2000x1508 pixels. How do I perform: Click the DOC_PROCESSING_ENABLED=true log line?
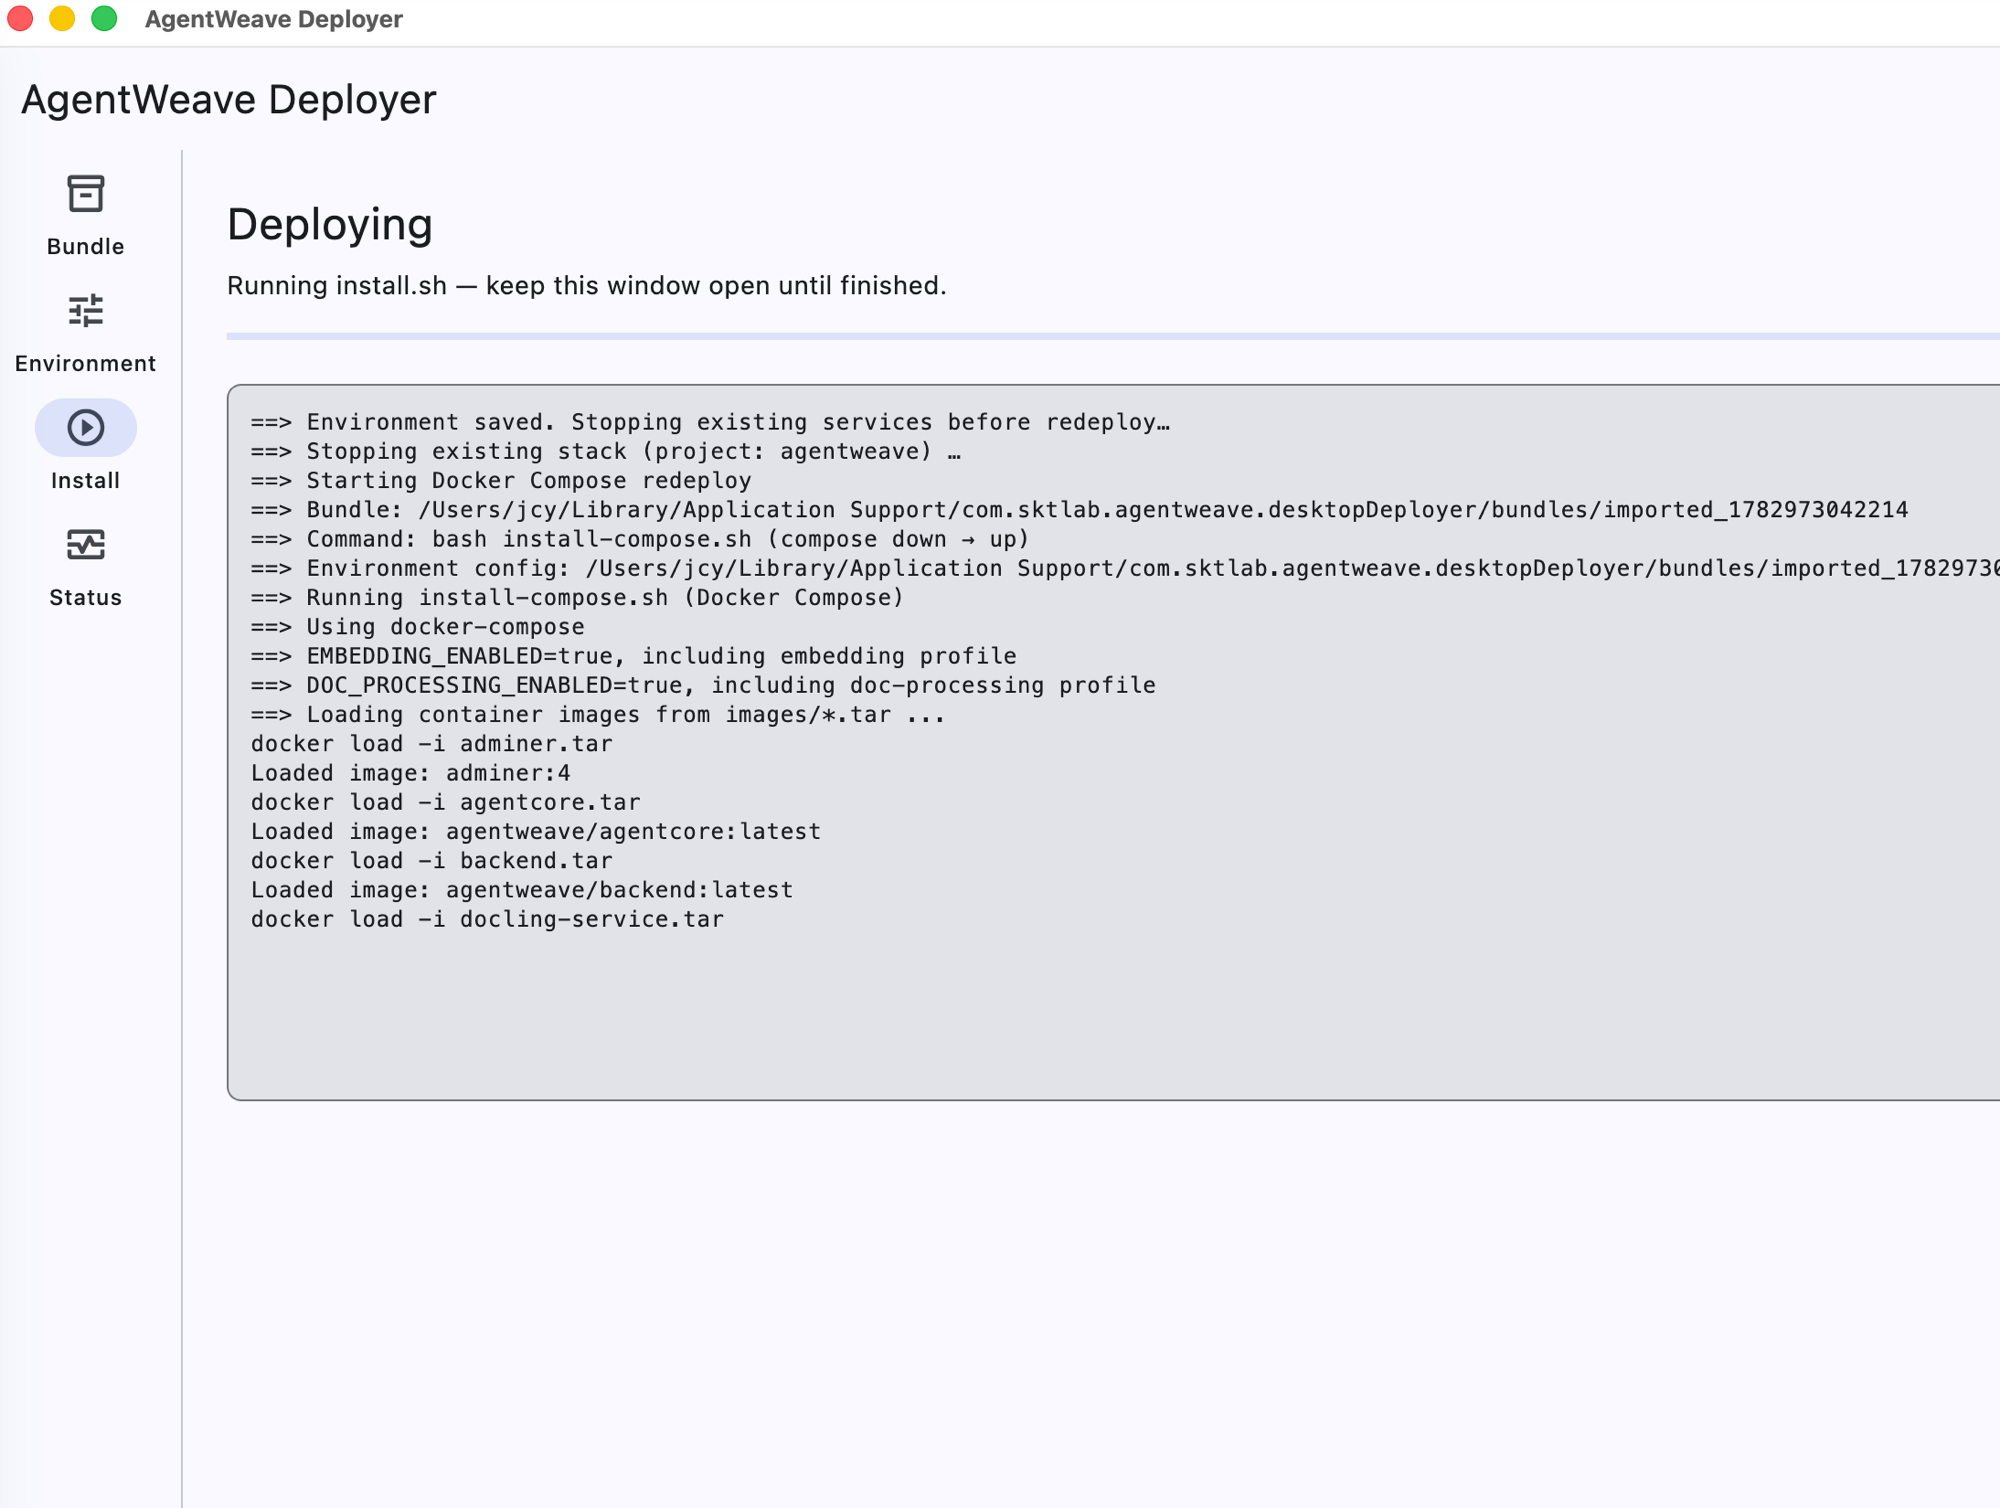tap(703, 686)
